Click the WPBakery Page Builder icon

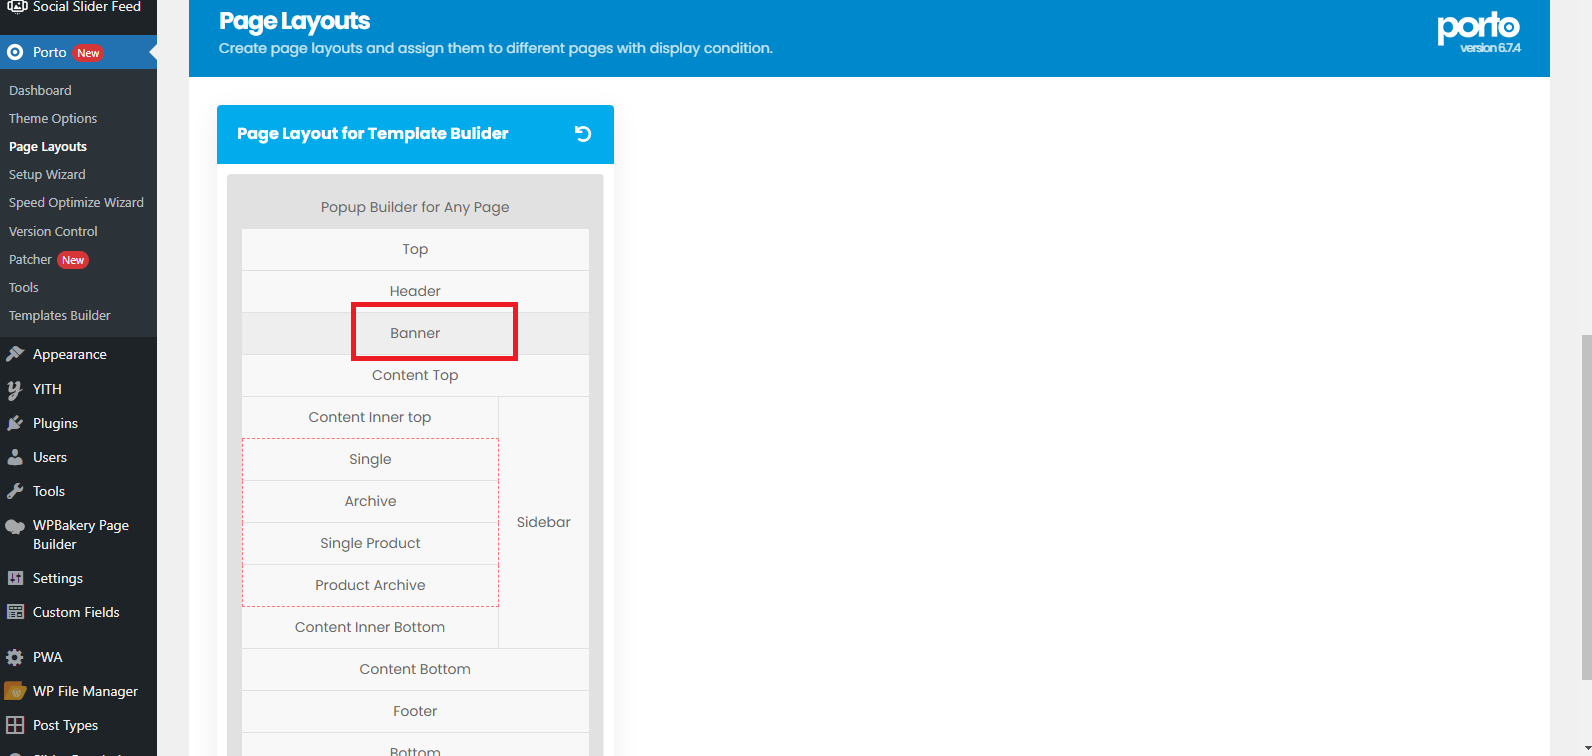coord(15,526)
